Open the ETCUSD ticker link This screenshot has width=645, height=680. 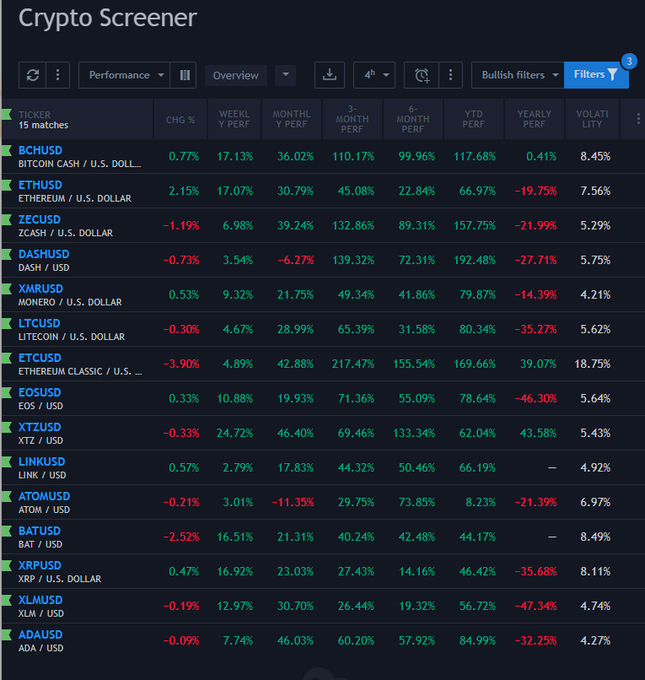(x=40, y=358)
